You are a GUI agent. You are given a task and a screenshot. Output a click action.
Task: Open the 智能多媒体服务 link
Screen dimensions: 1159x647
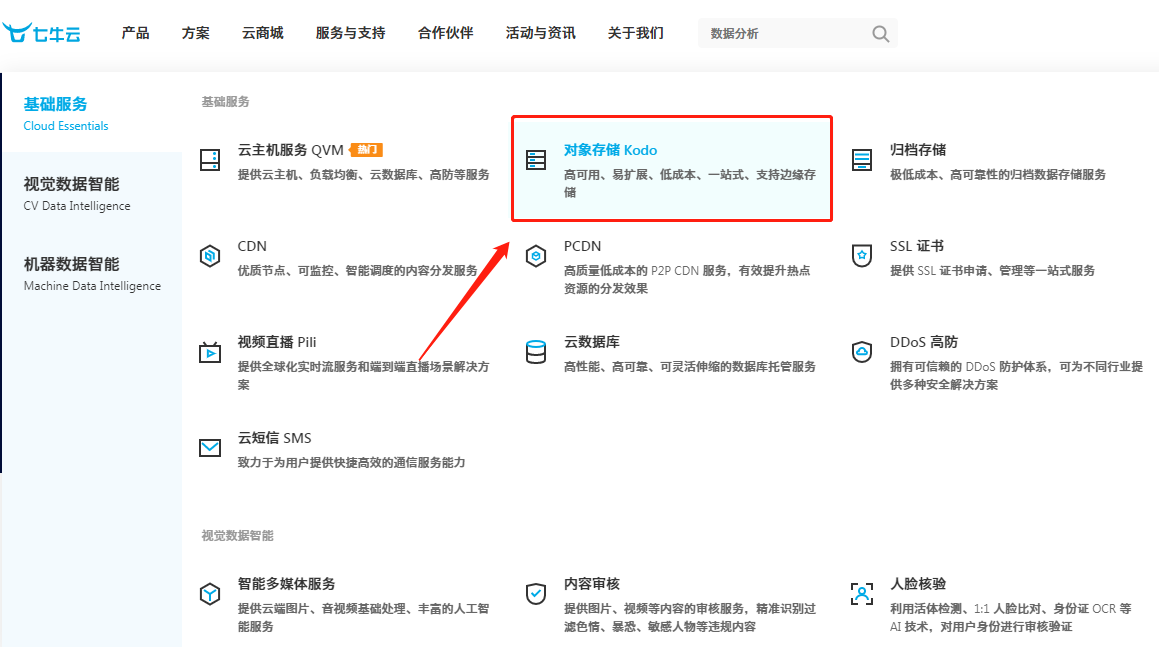[287, 584]
